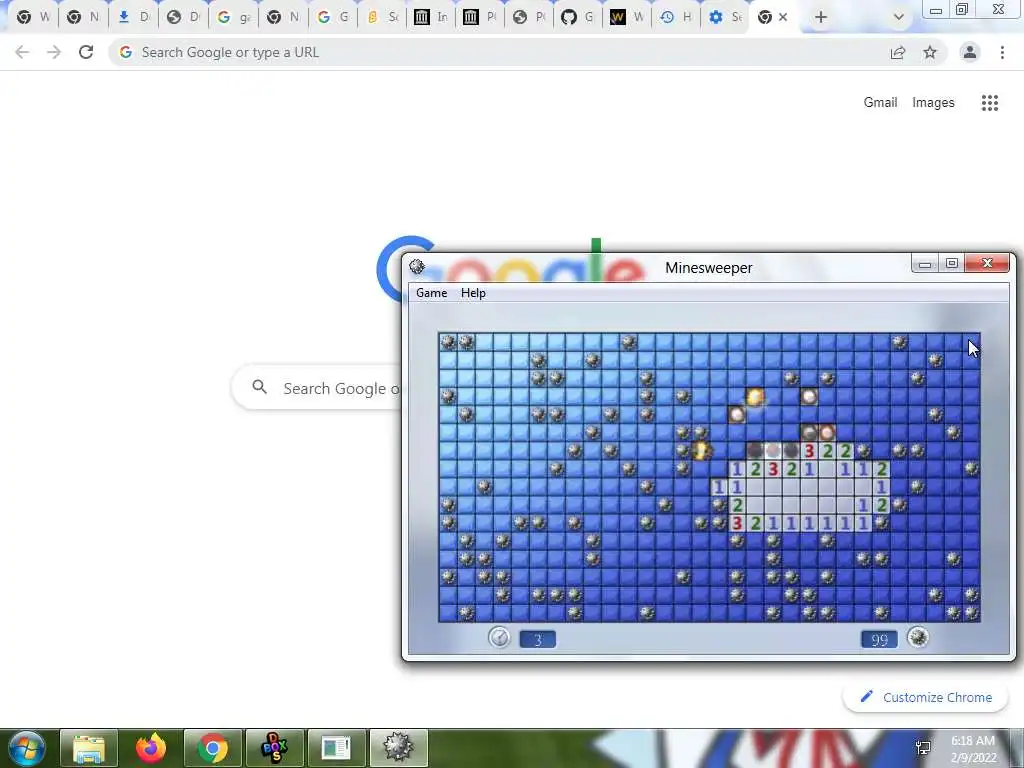Viewport: 1024px width, 768px height.
Task: Switch to the Settings tab with the gear icon
Action: click(726, 17)
